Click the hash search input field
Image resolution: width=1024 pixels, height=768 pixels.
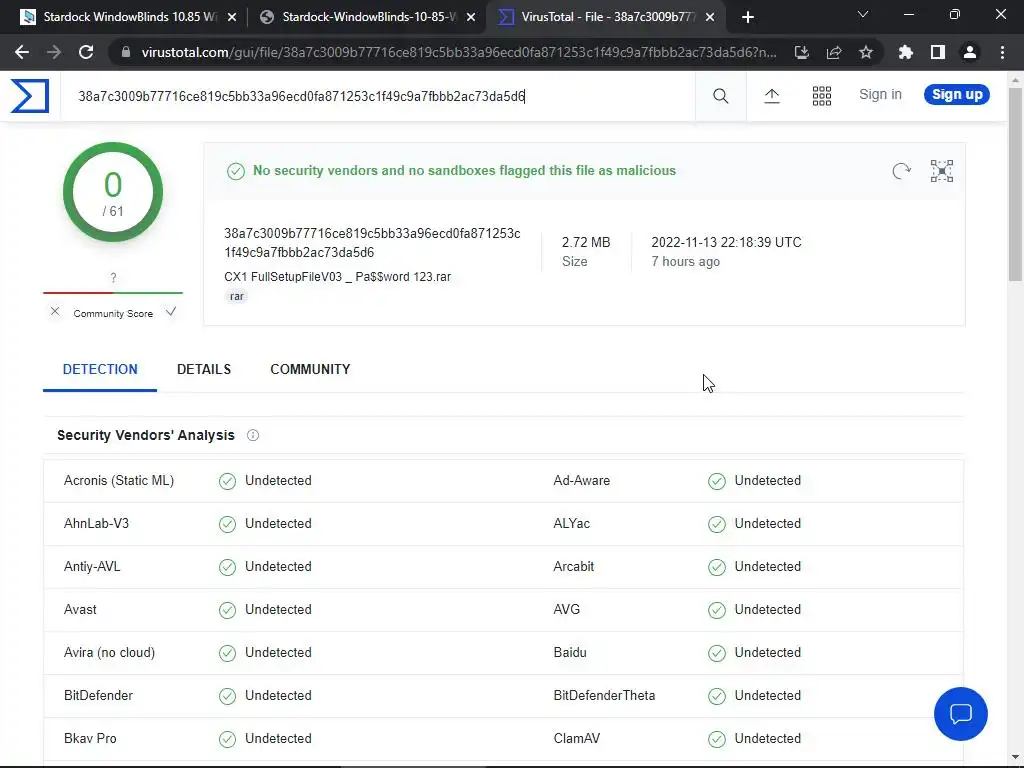tap(379, 97)
